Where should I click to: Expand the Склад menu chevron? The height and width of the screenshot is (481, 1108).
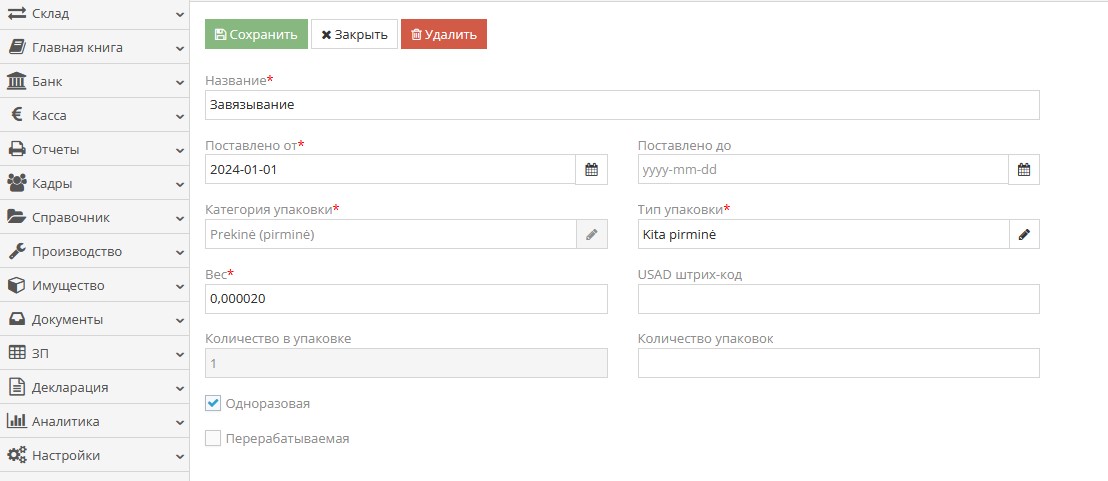point(179,14)
